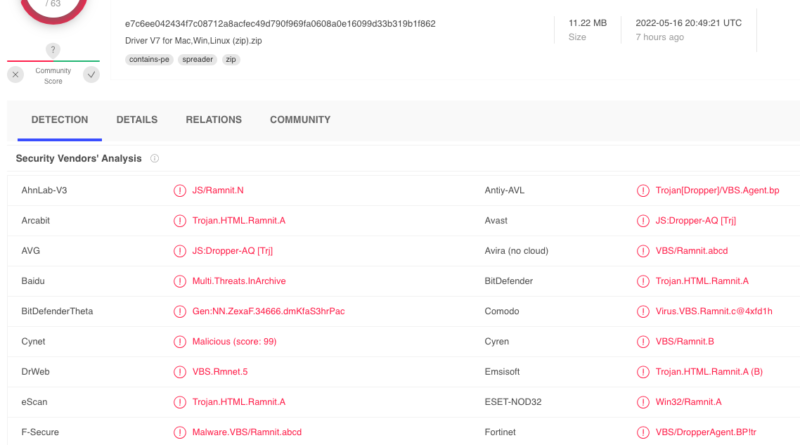
Task: Select the DETECTION tab
Action: (x=60, y=119)
